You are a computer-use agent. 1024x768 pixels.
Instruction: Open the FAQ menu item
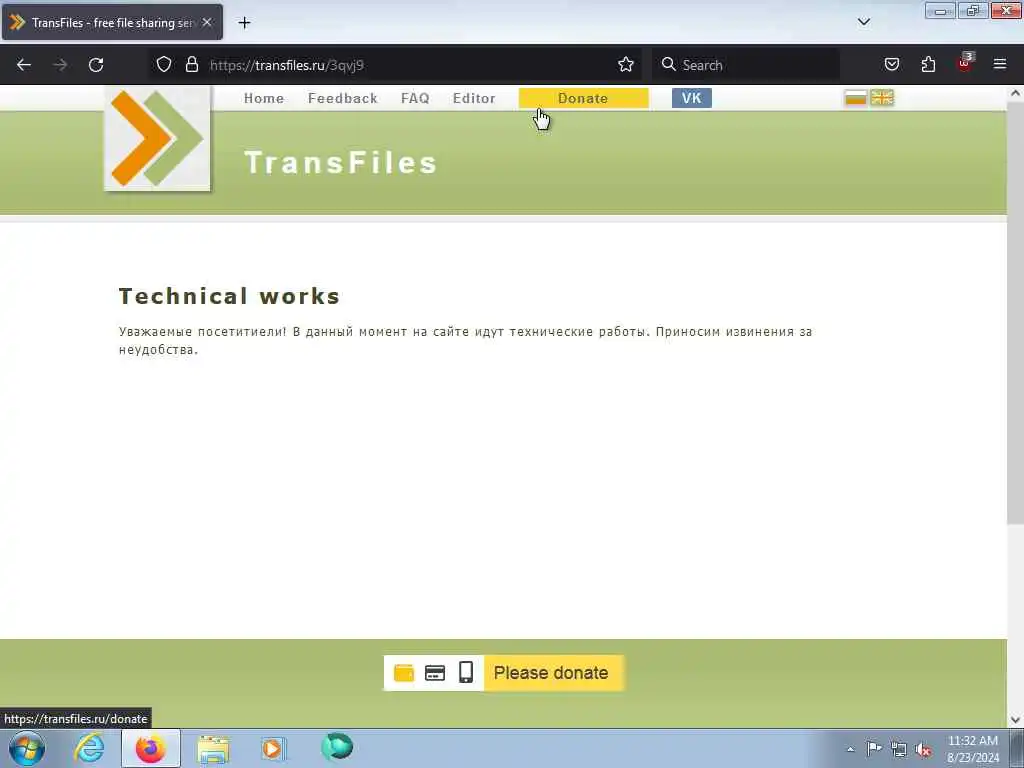tap(415, 98)
